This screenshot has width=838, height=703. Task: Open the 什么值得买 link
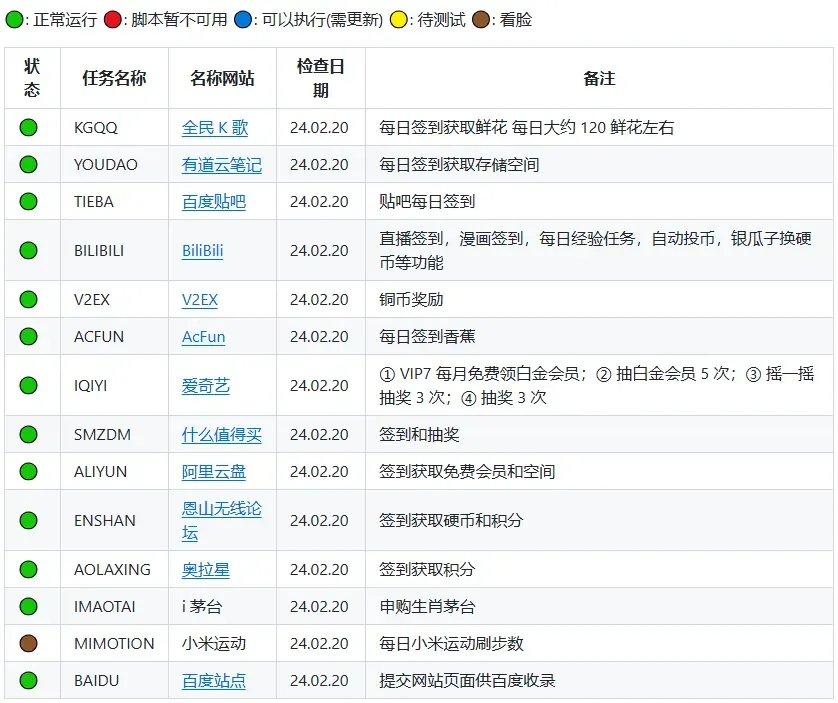tap(221, 434)
